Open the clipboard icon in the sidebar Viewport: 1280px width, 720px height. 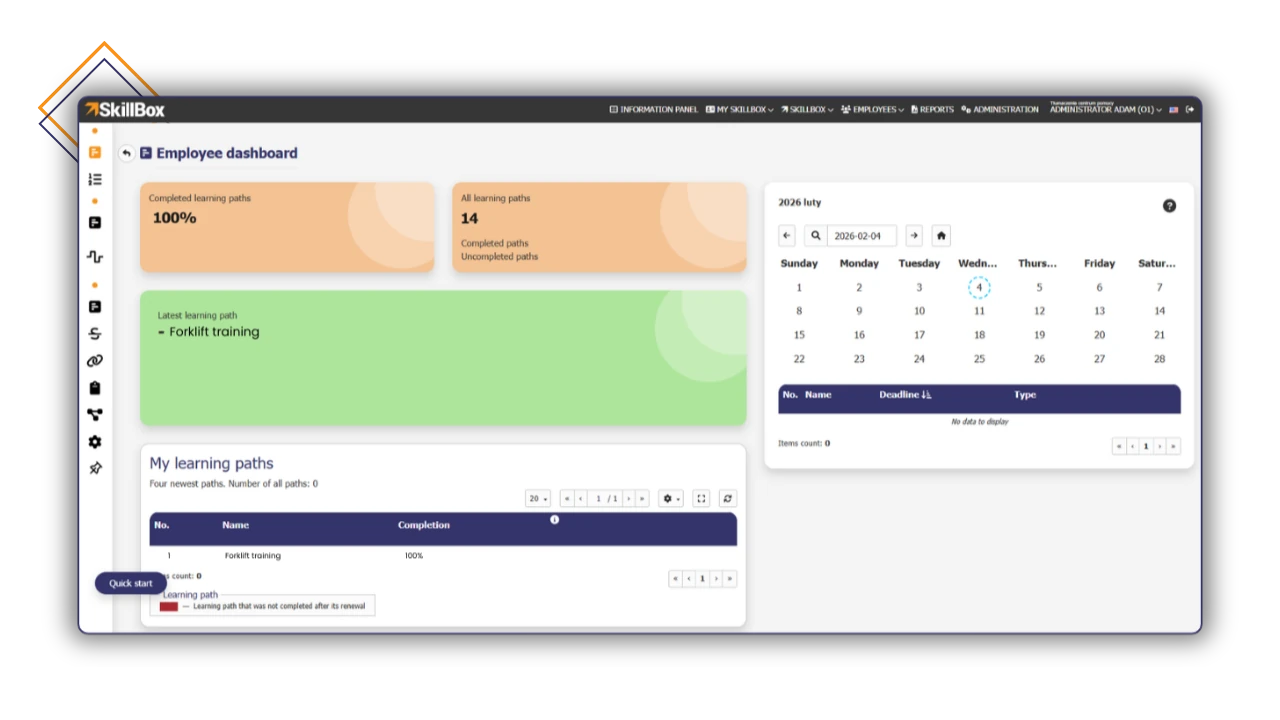point(94,387)
